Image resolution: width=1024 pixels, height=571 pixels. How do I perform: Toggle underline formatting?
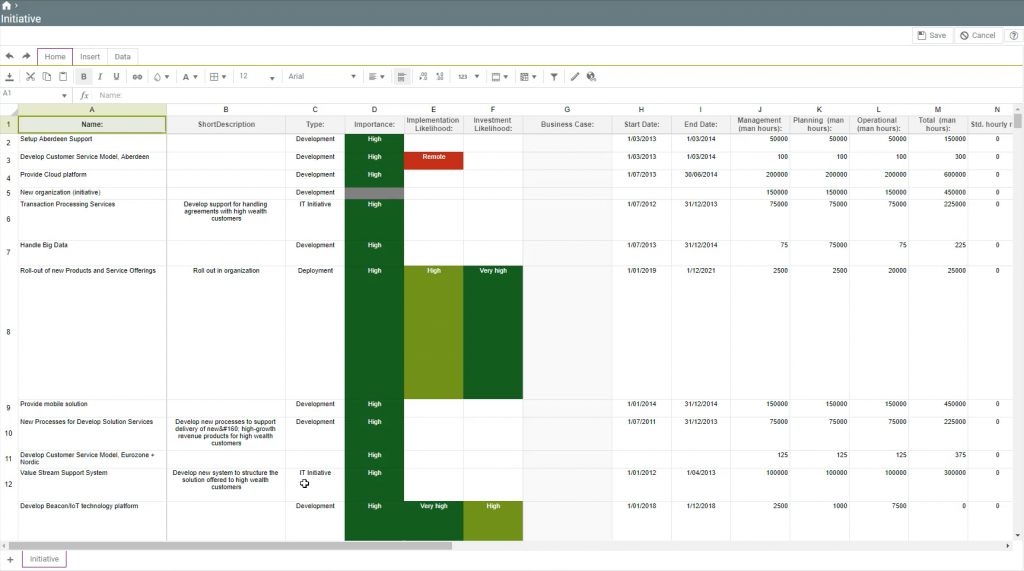pos(116,76)
